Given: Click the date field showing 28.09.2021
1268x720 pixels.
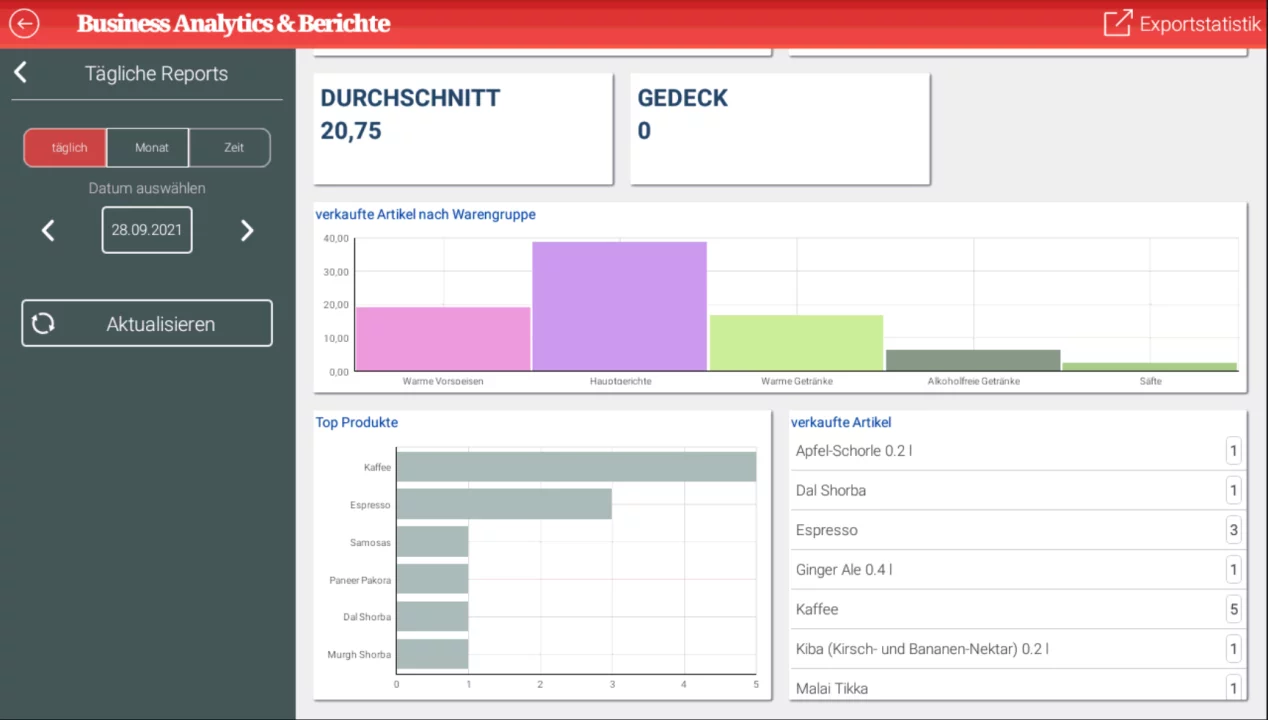Looking at the screenshot, I should [146, 230].
